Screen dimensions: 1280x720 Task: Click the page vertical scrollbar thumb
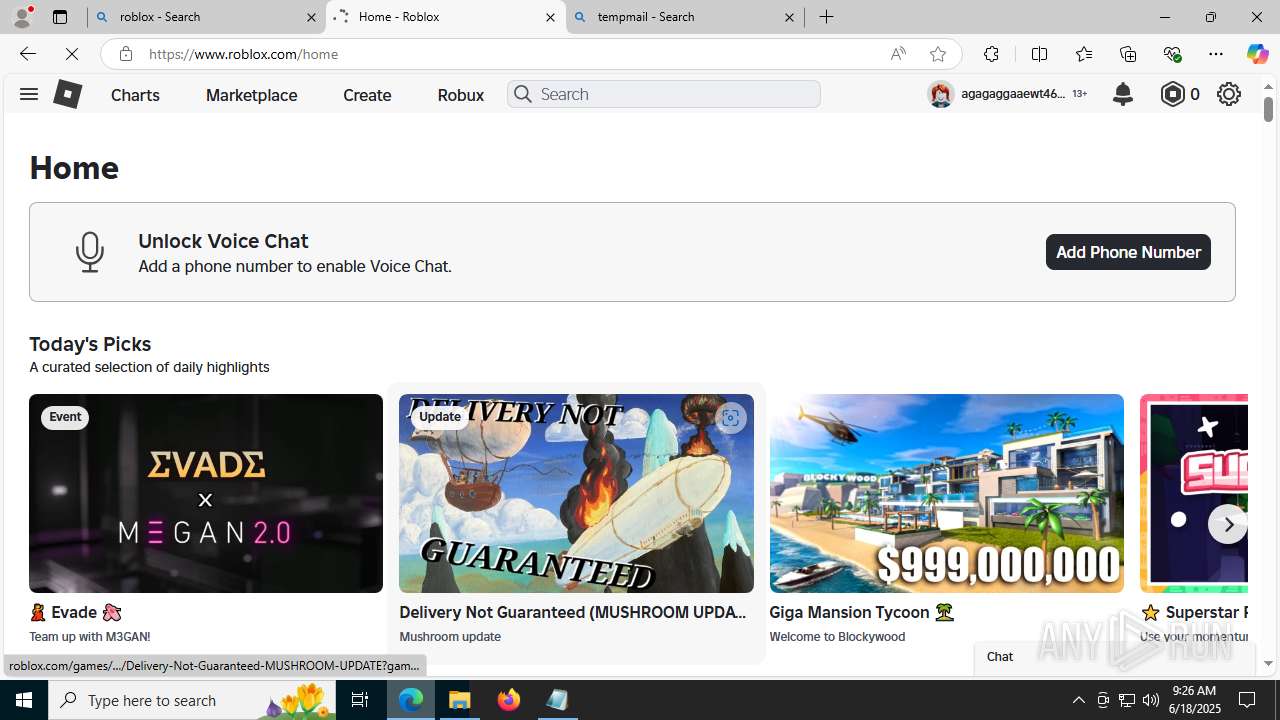1268,108
